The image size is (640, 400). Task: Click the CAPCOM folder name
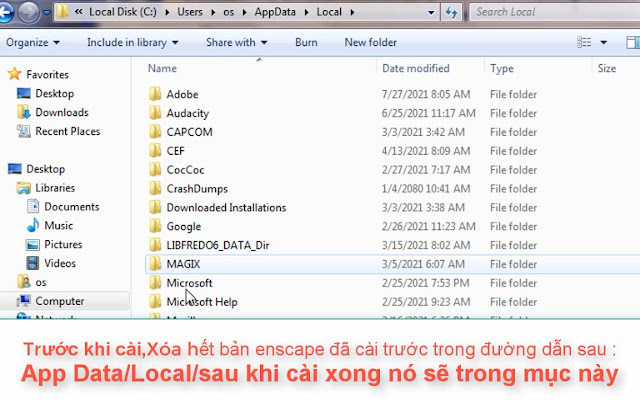pos(189,132)
